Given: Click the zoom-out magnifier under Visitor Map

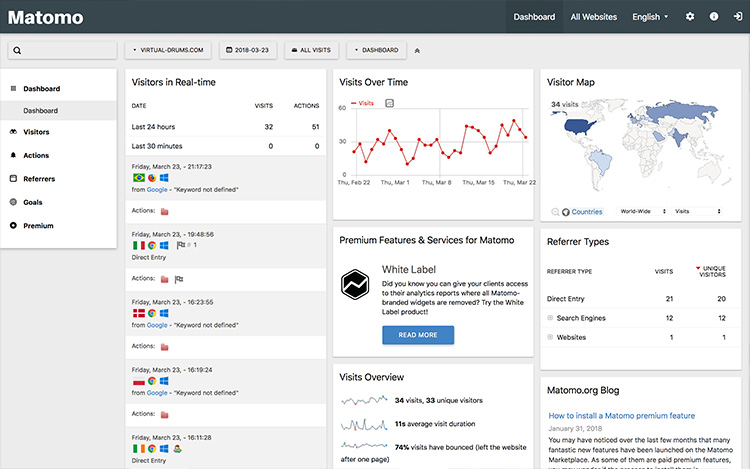Looking at the screenshot, I should (x=555, y=212).
